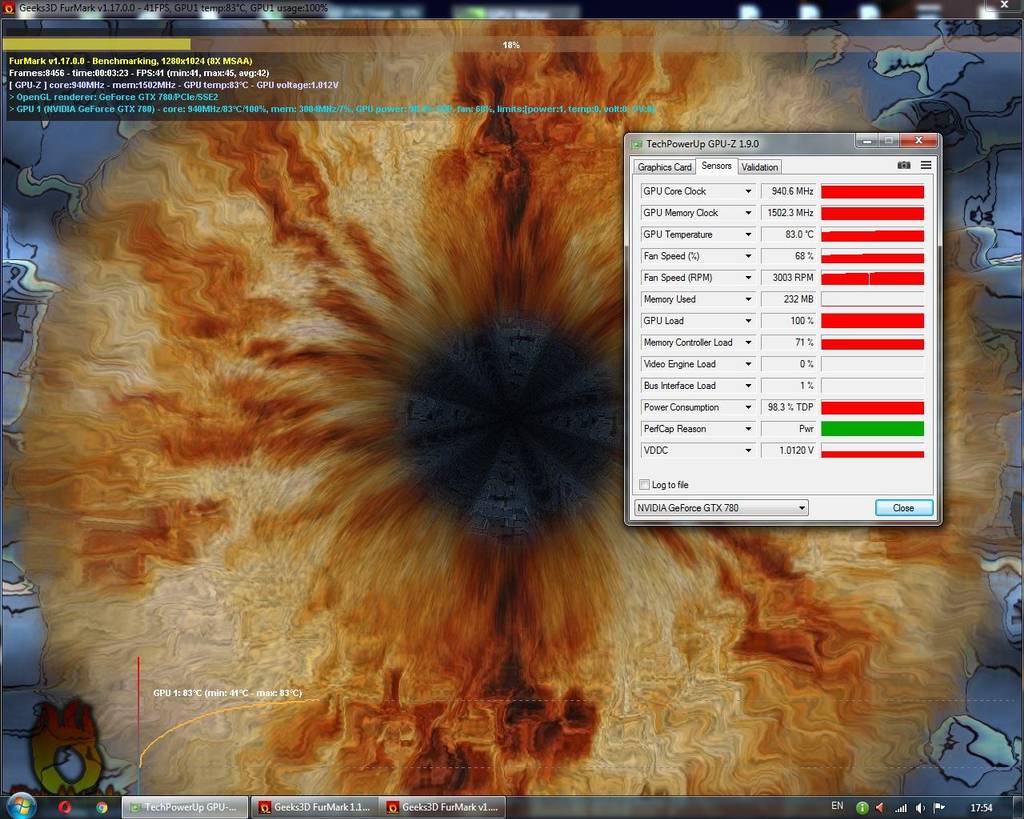Open the NVIDIA GeForce GTX 780 selector
The height and width of the screenshot is (819, 1024).
click(x=721, y=507)
